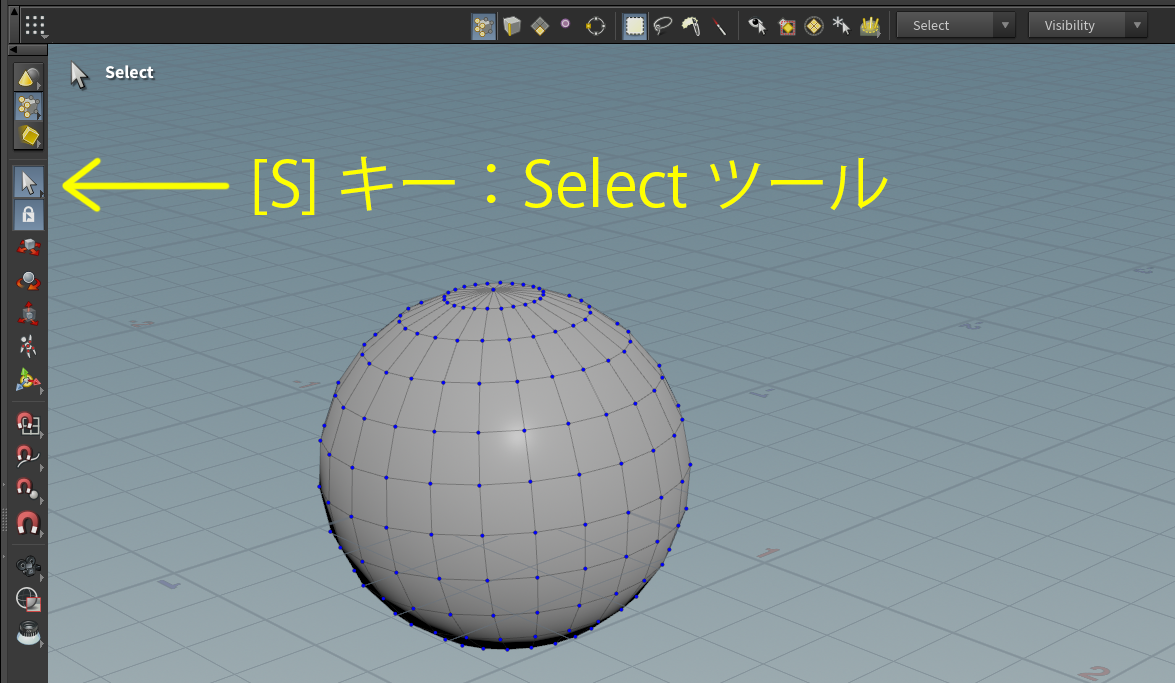This screenshot has width=1175, height=683.
Task: Pick the Rotate tool with sphere icon
Action: [28, 280]
